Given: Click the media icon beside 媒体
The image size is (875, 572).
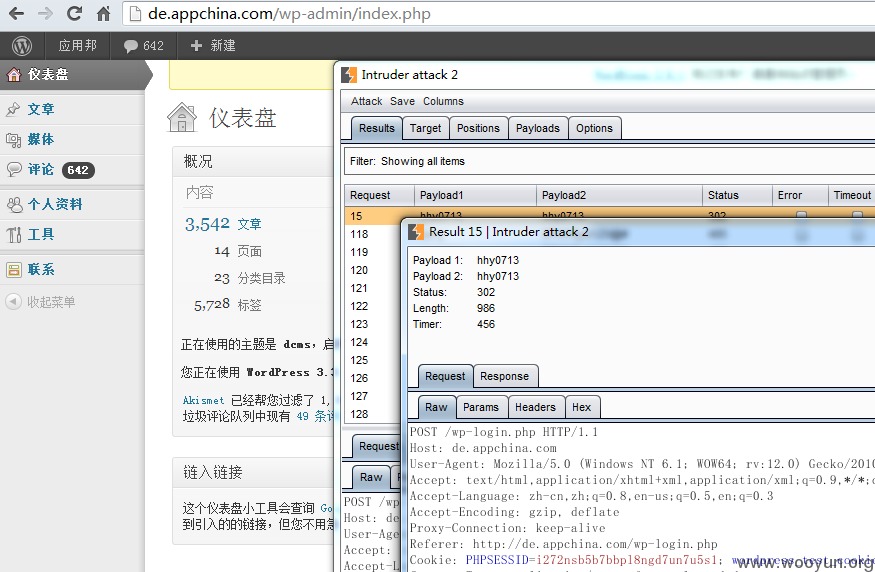Looking at the screenshot, I should [13, 140].
